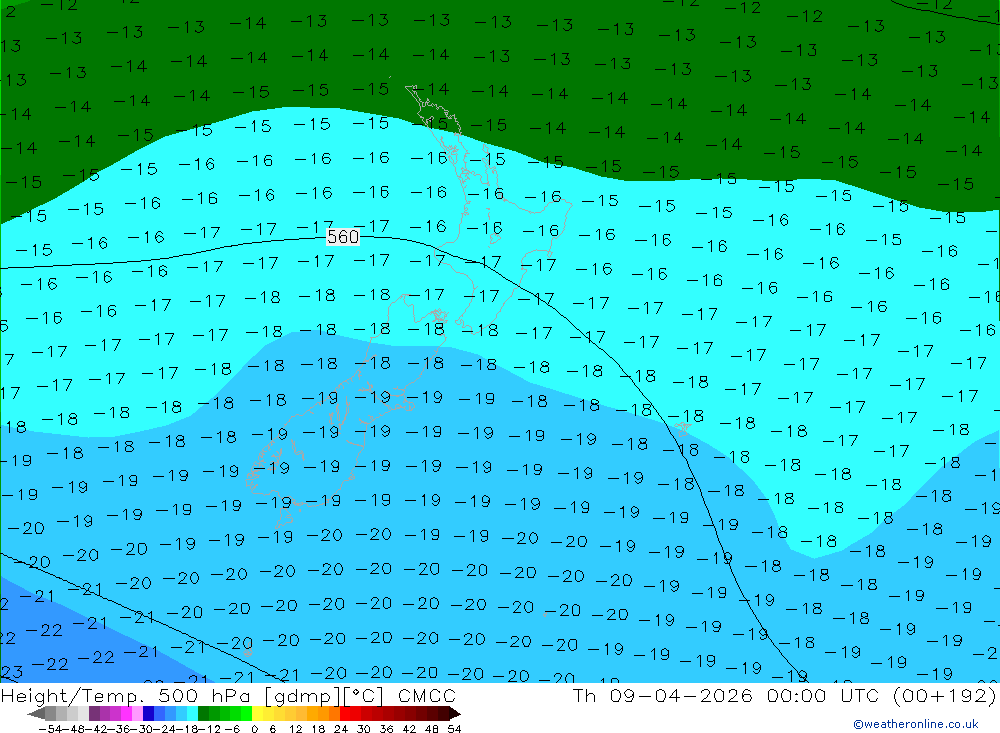Click the '(00+192)' forecast hour text

pos(944,695)
